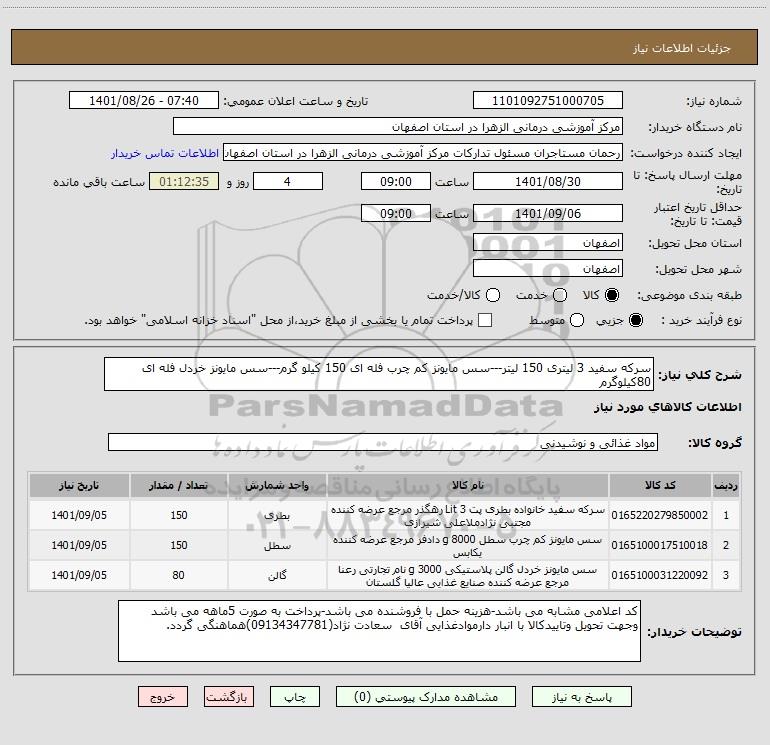The image size is (770, 745).
Task: Click the low-fat mayonnaise product name cell
Action: [x=468, y=546]
